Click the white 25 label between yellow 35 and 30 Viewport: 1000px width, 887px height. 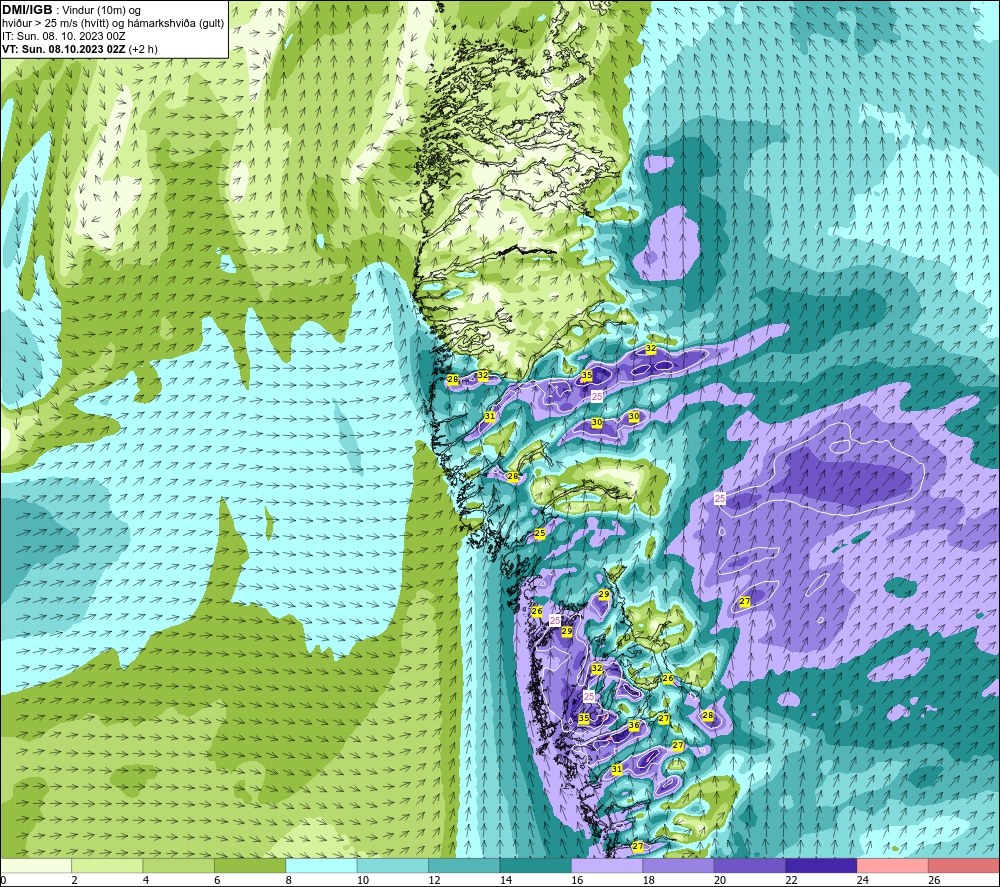point(597,396)
